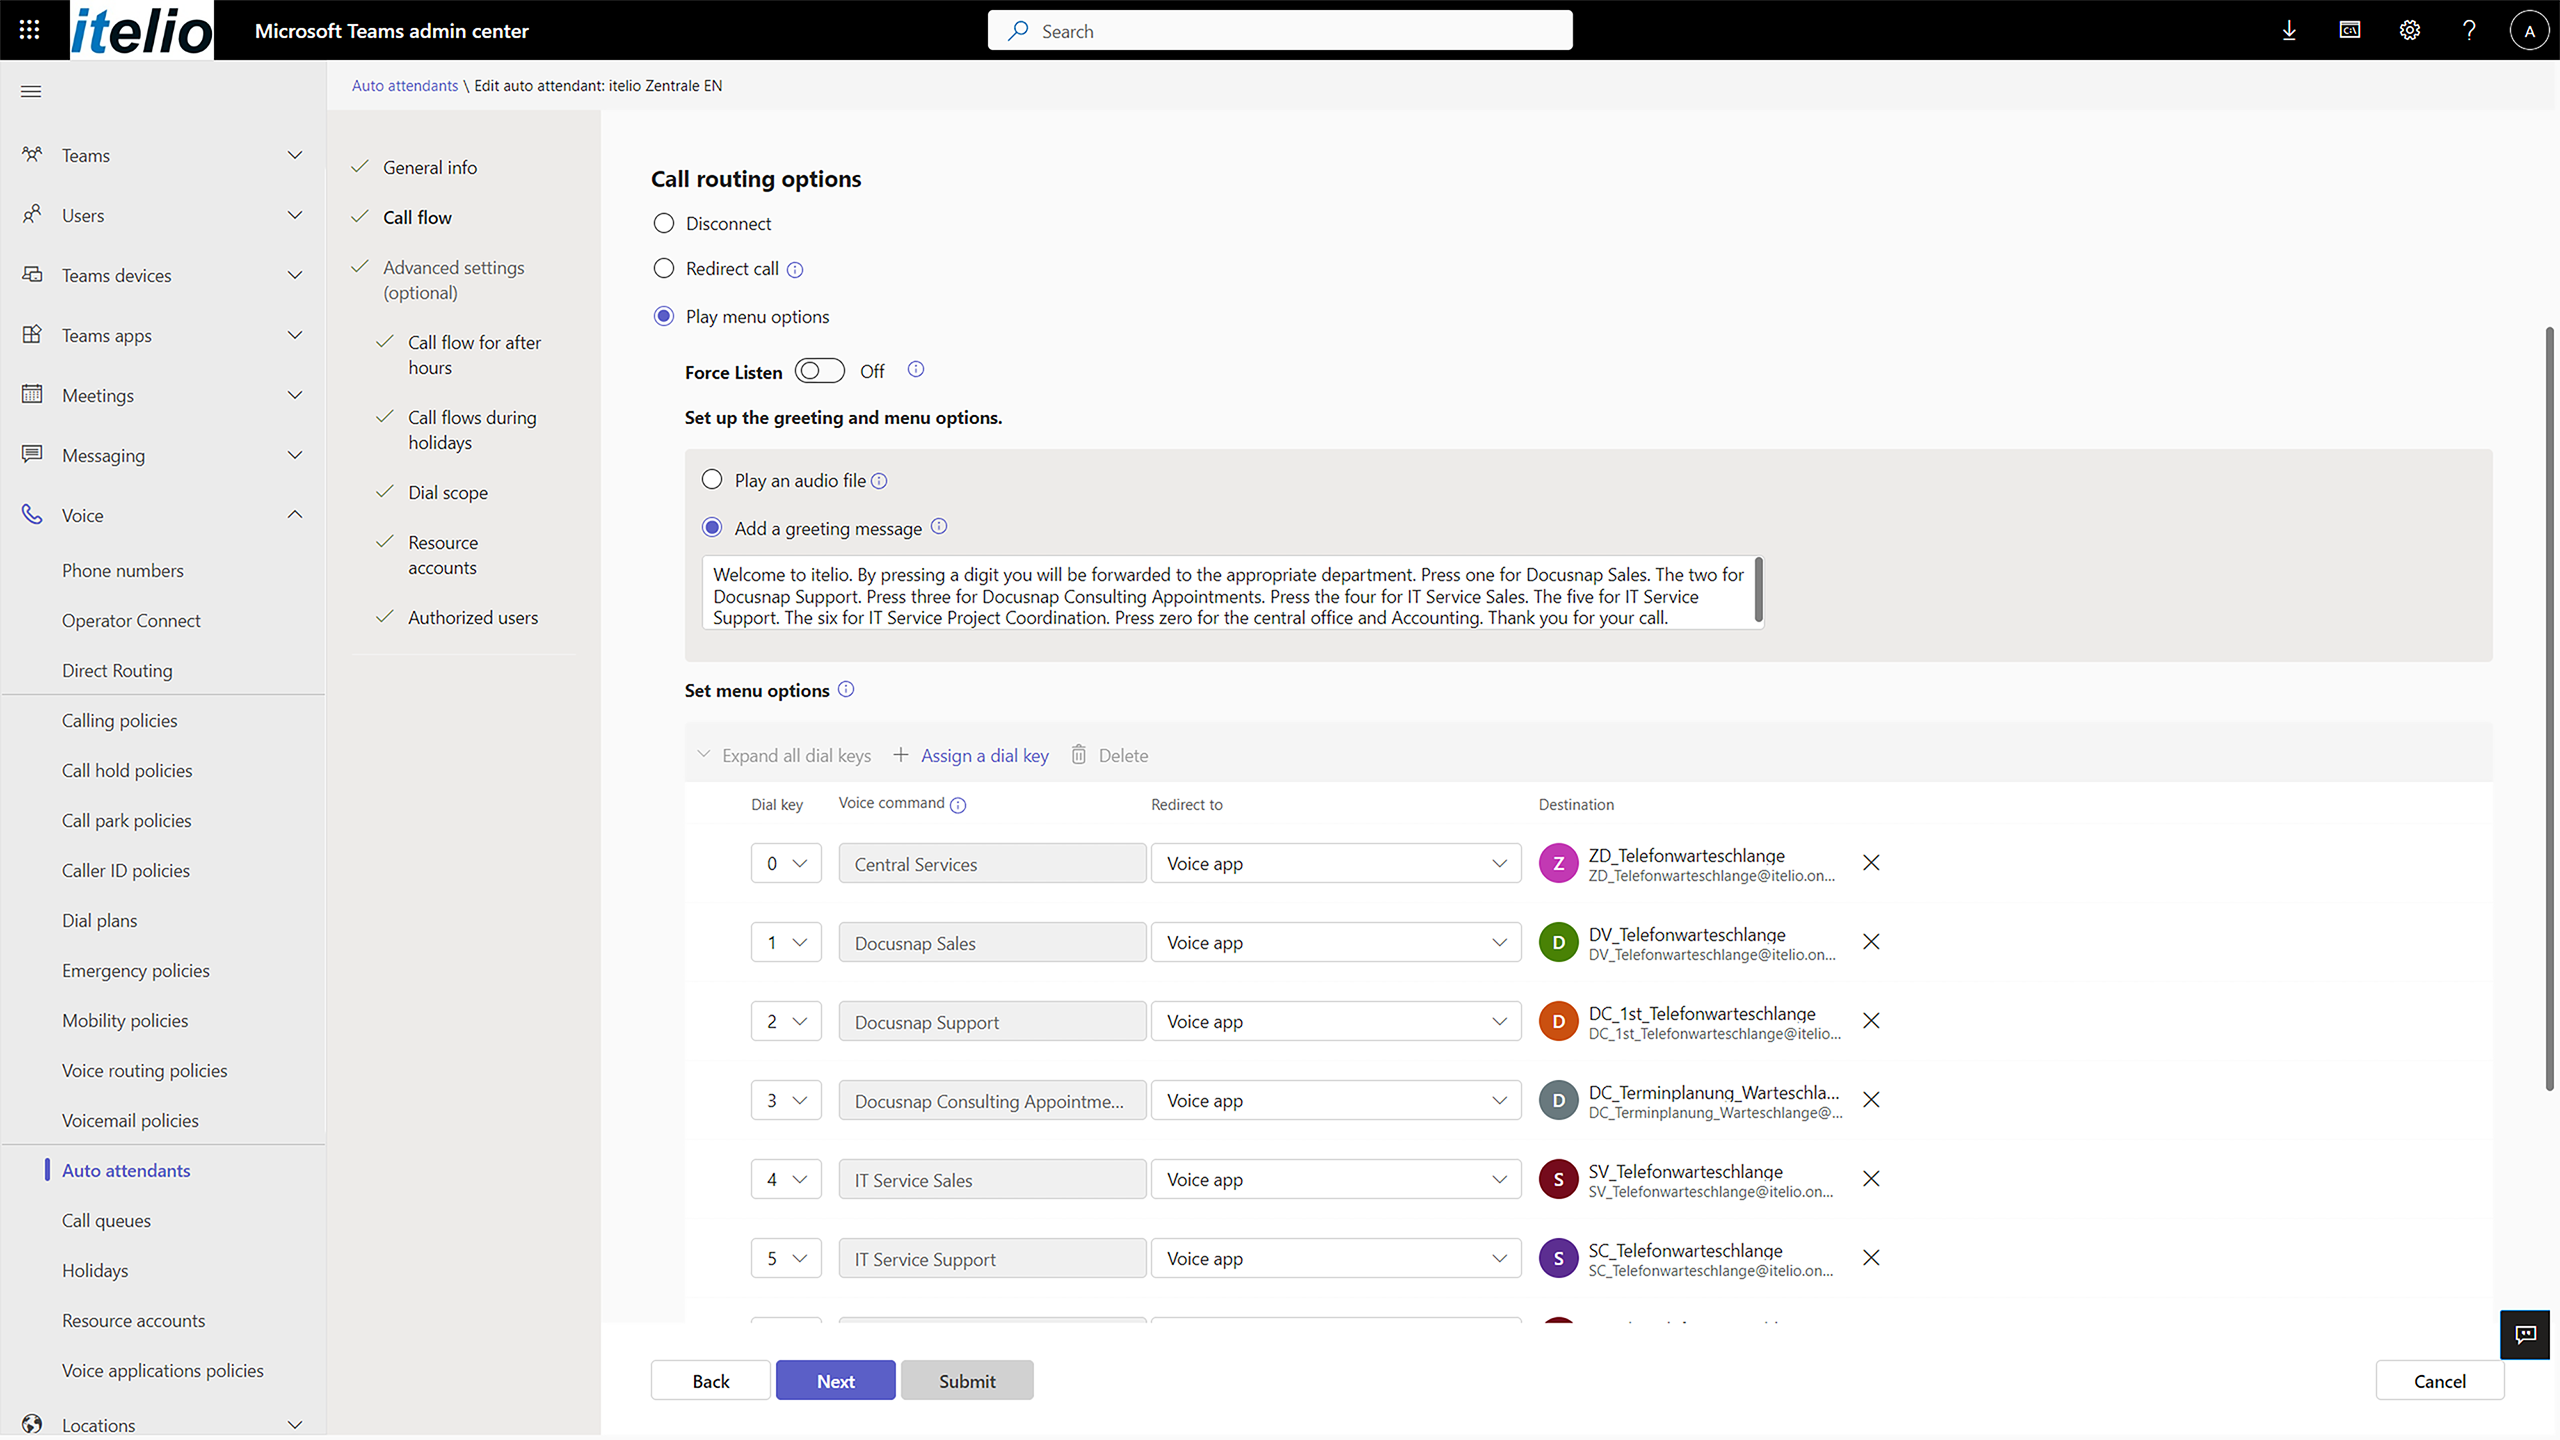The width and height of the screenshot is (2560, 1440).
Task: Open the feedback chat icon
Action: tap(2526, 1334)
